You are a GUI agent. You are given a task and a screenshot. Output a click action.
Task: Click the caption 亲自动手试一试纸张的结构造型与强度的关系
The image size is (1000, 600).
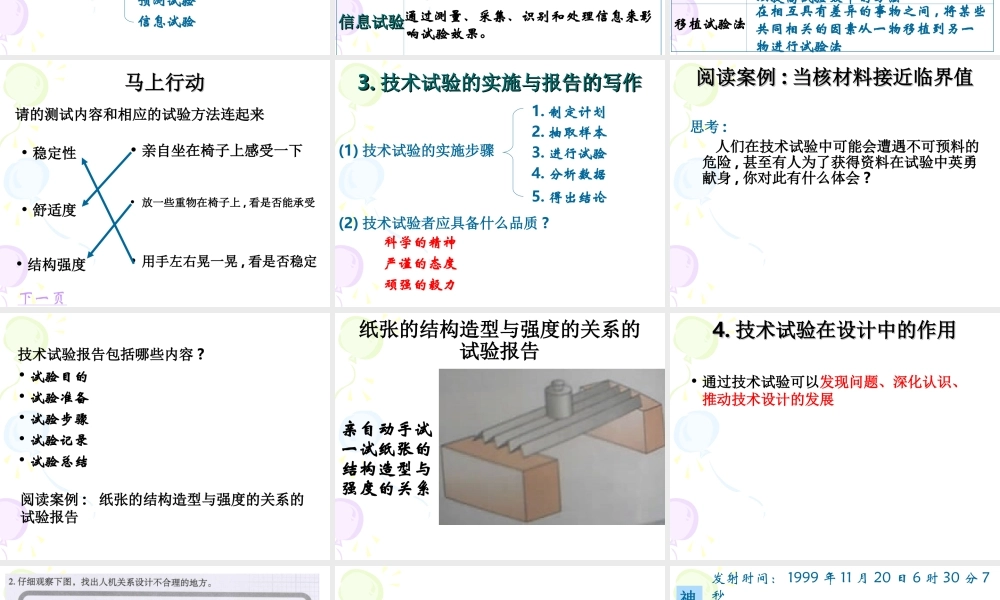(x=386, y=458)
